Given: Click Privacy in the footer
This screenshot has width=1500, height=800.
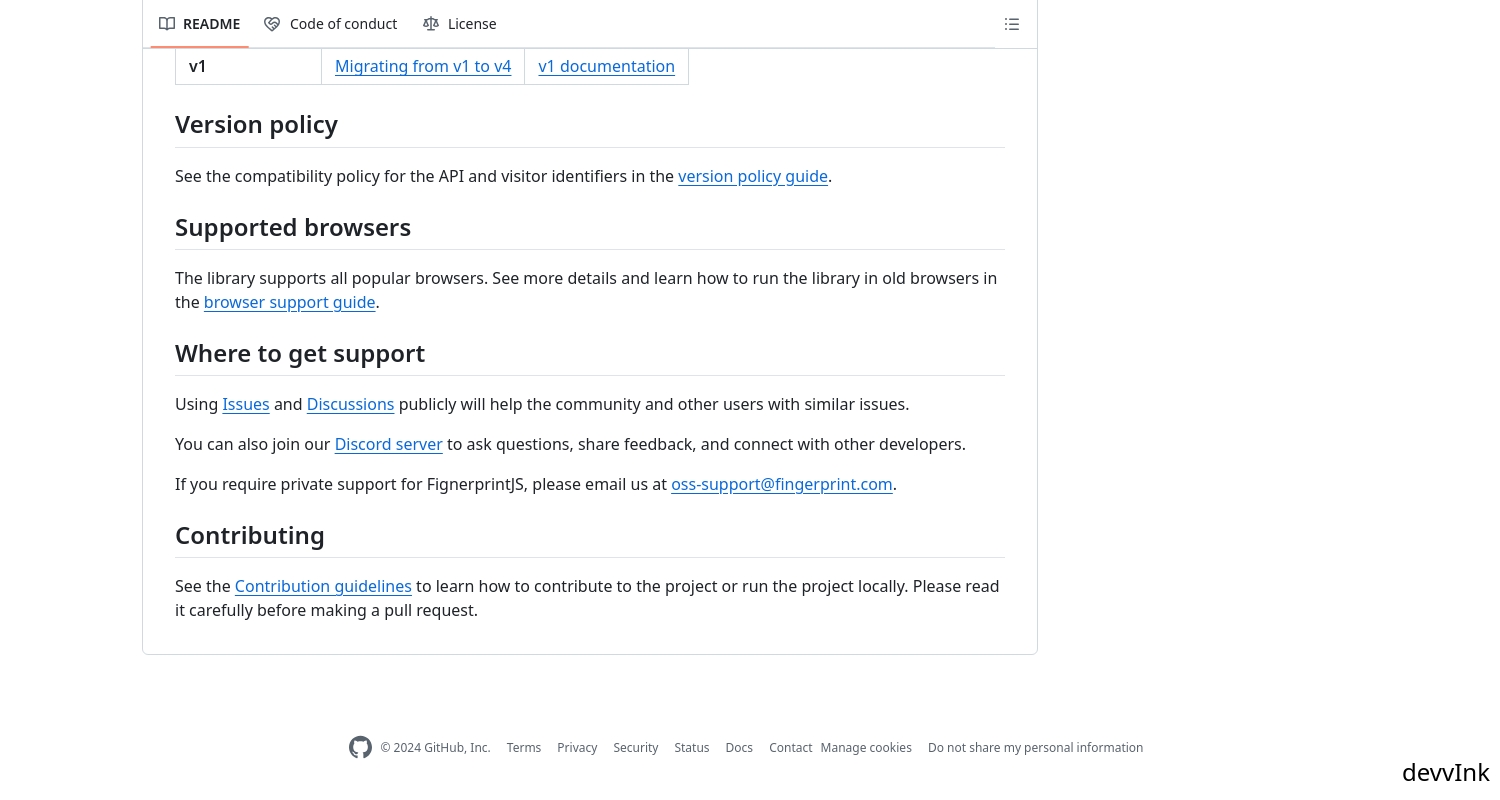Looking at the screenshot, I should tap(577, 747).
